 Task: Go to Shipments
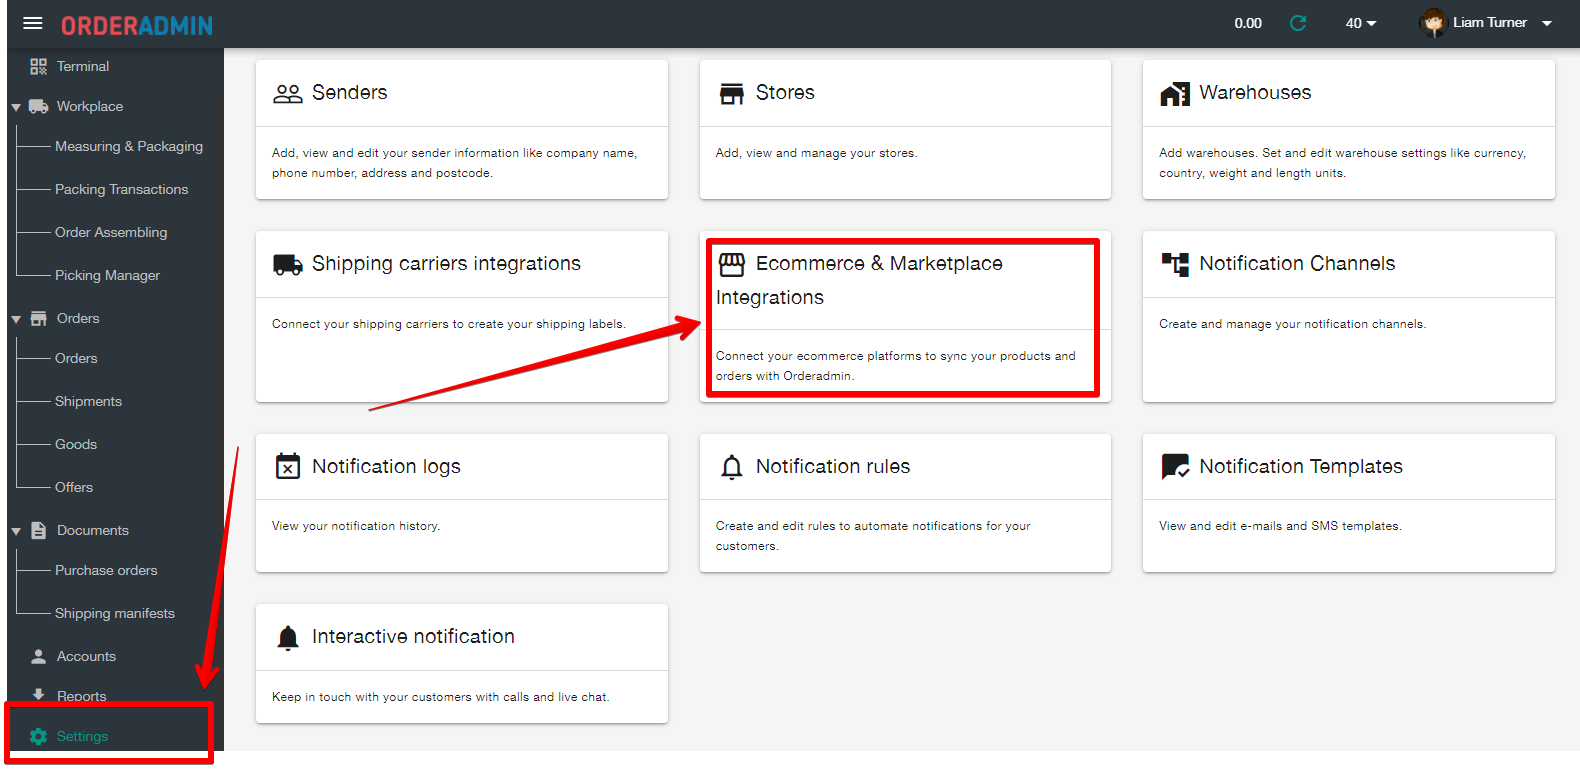click(88, 401)
